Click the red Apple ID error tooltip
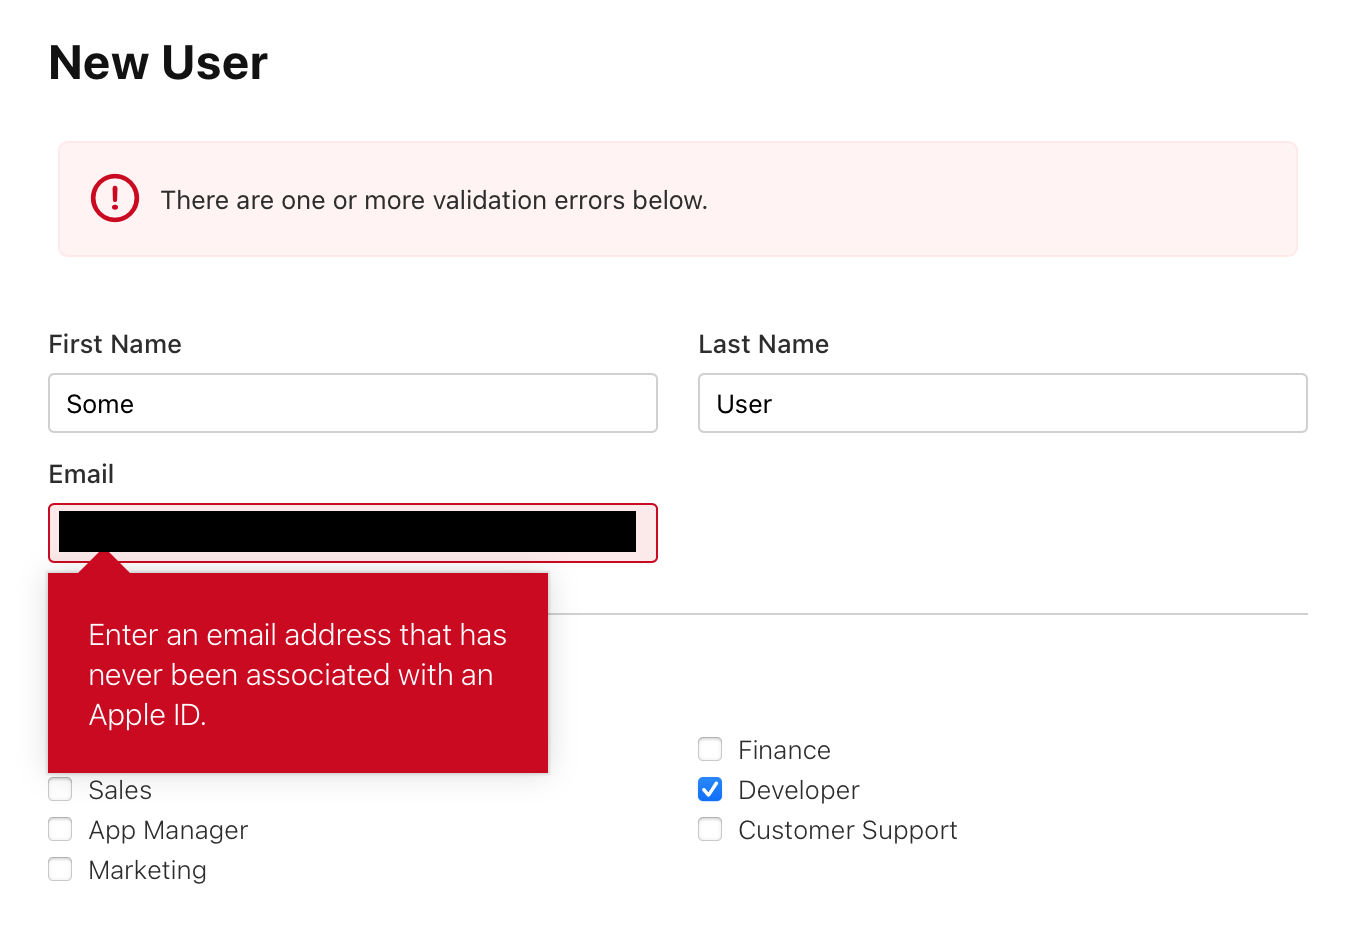The height and width of the screenshot is (940, 1352). [297, 674]
